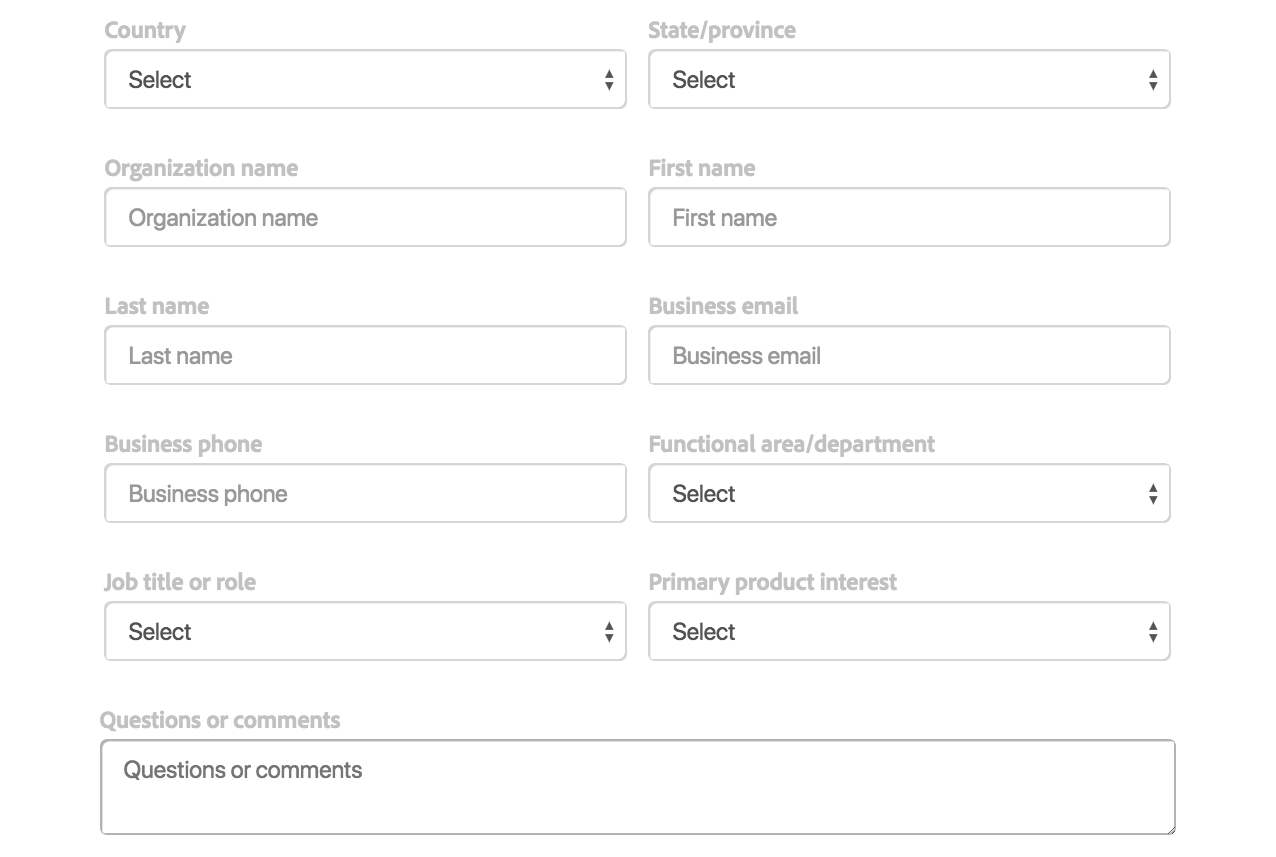Focus the First name text field
This screenshot has height=857, width=1276.
tap(909, 218)
